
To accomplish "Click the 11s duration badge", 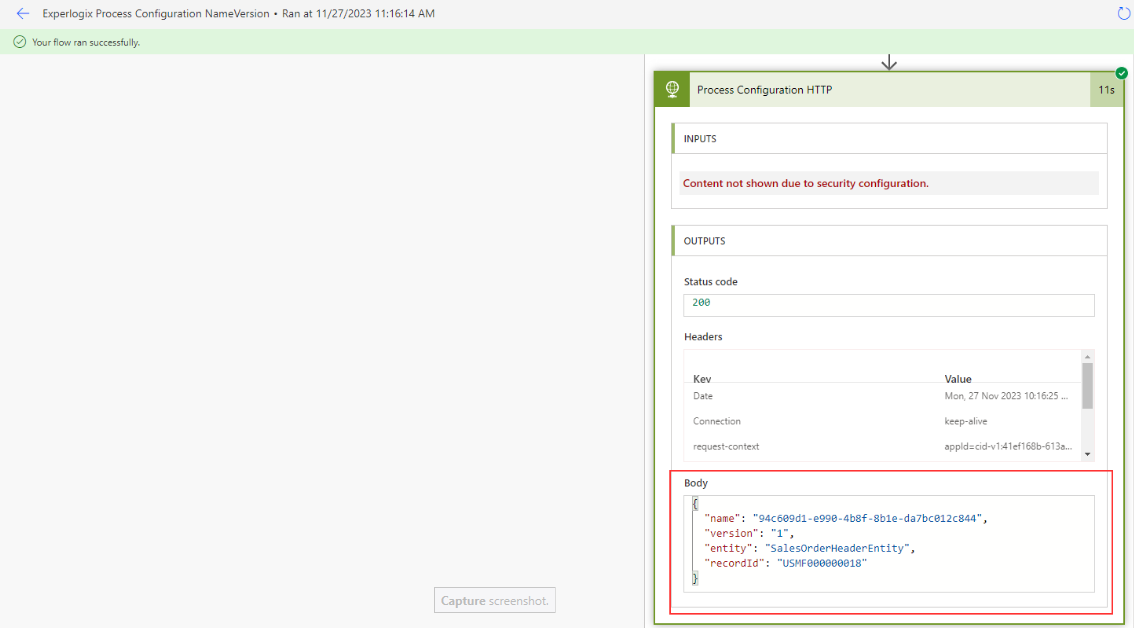I will click(1107, 90).
